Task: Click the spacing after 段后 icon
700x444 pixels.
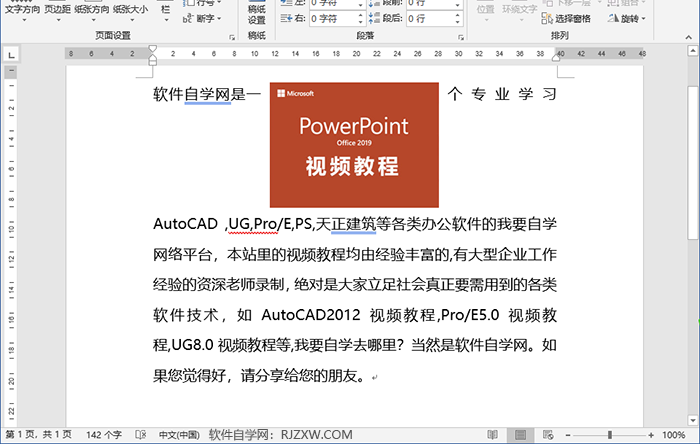Action: coord(374,19)
